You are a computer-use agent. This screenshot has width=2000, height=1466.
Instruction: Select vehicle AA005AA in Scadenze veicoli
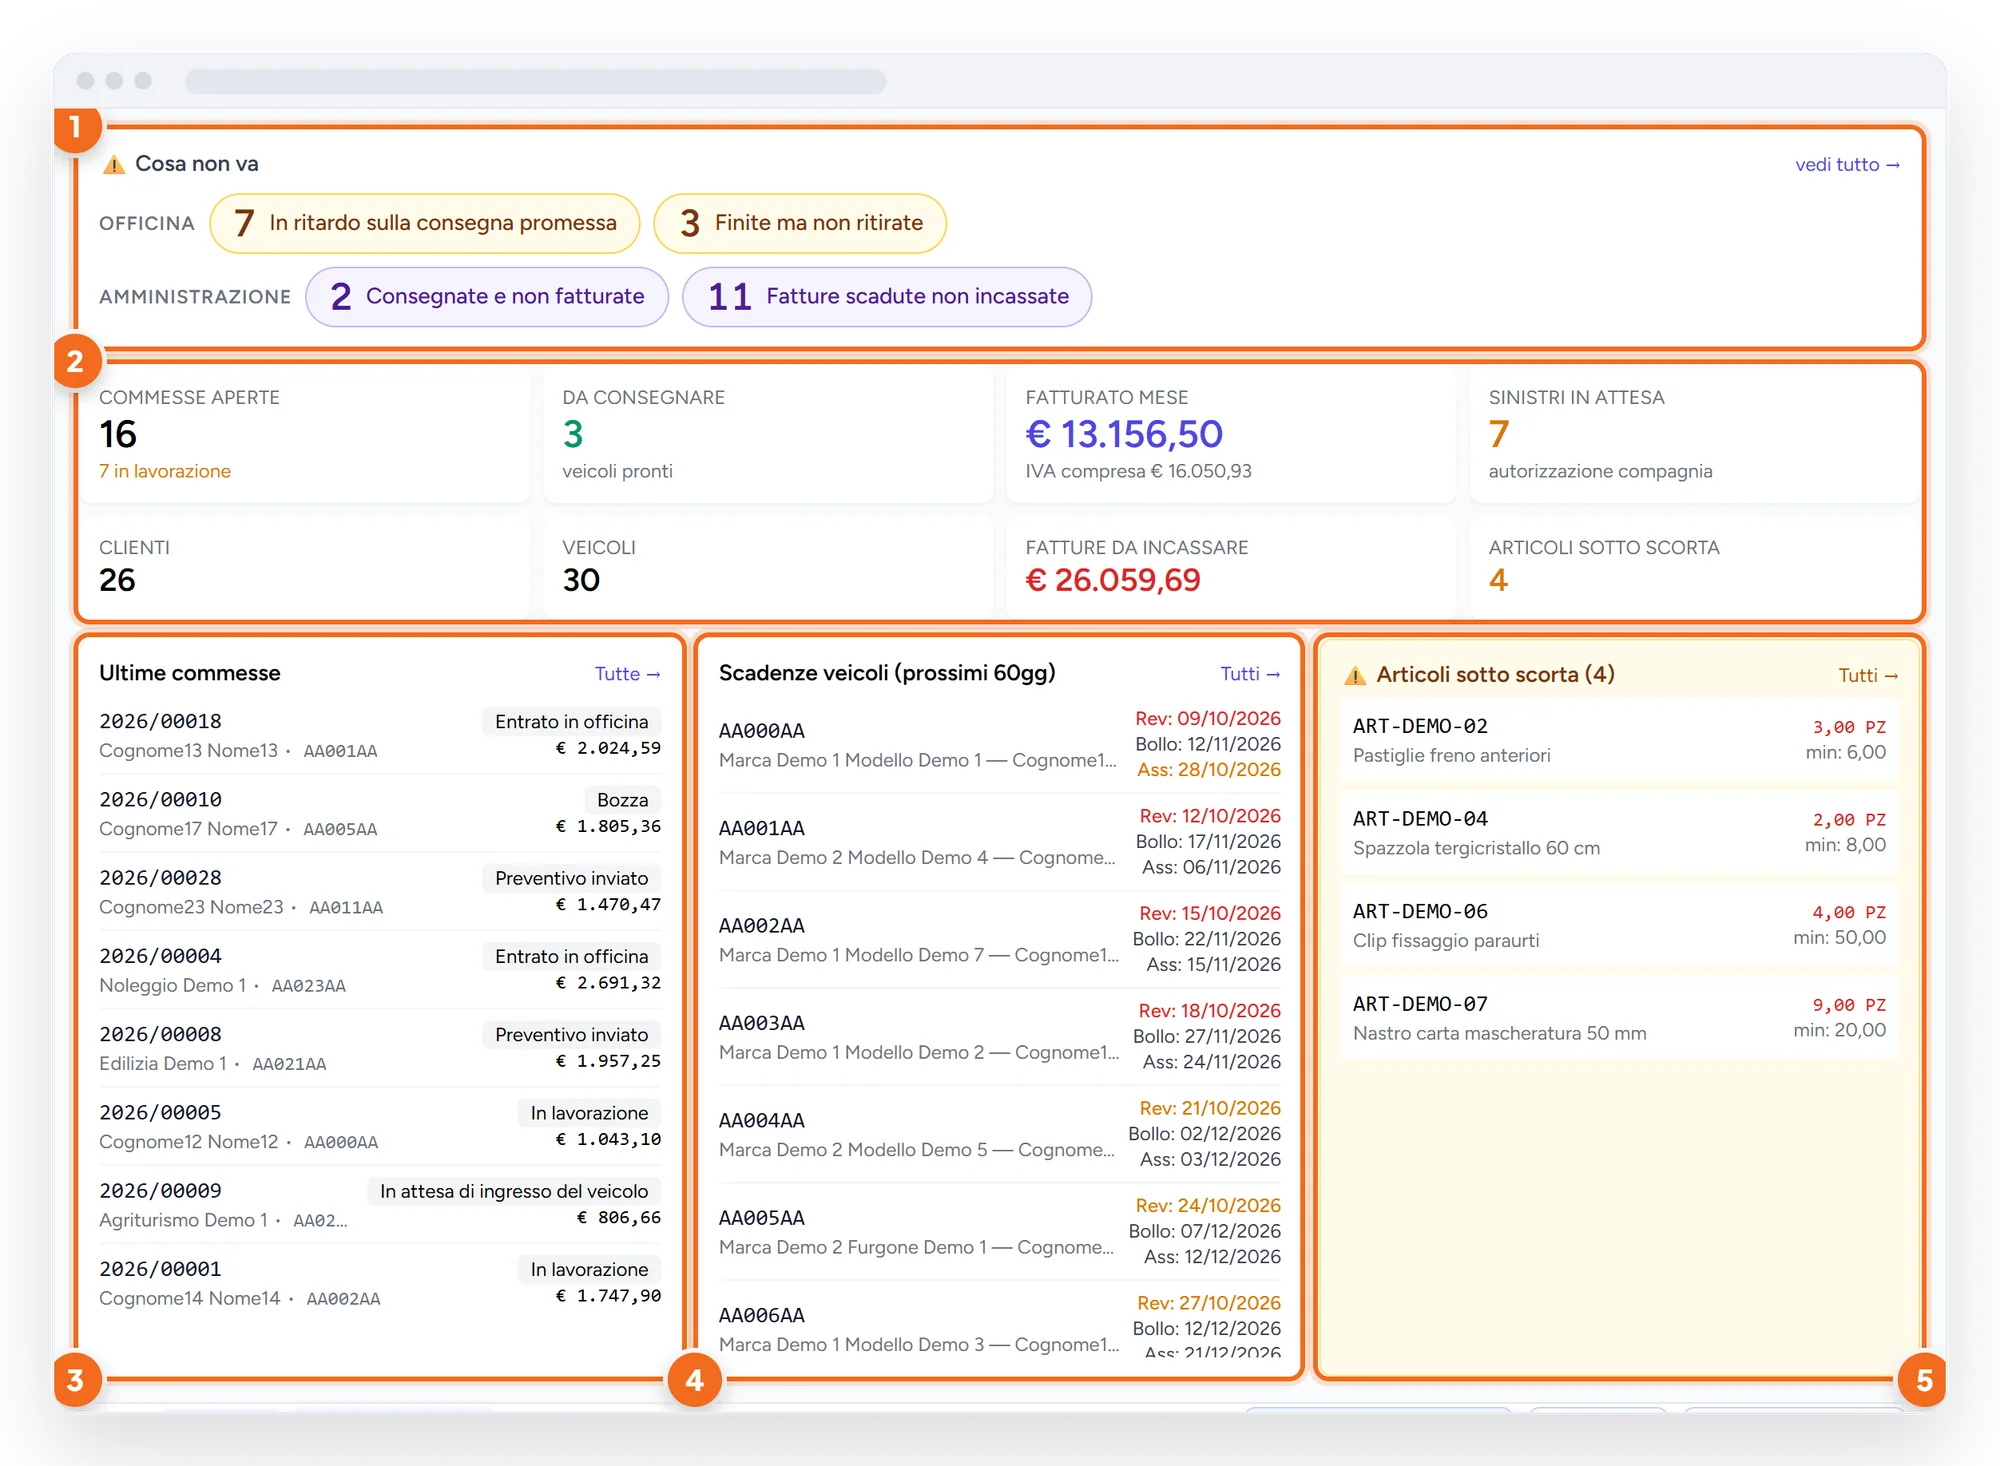point(1000,1231)
